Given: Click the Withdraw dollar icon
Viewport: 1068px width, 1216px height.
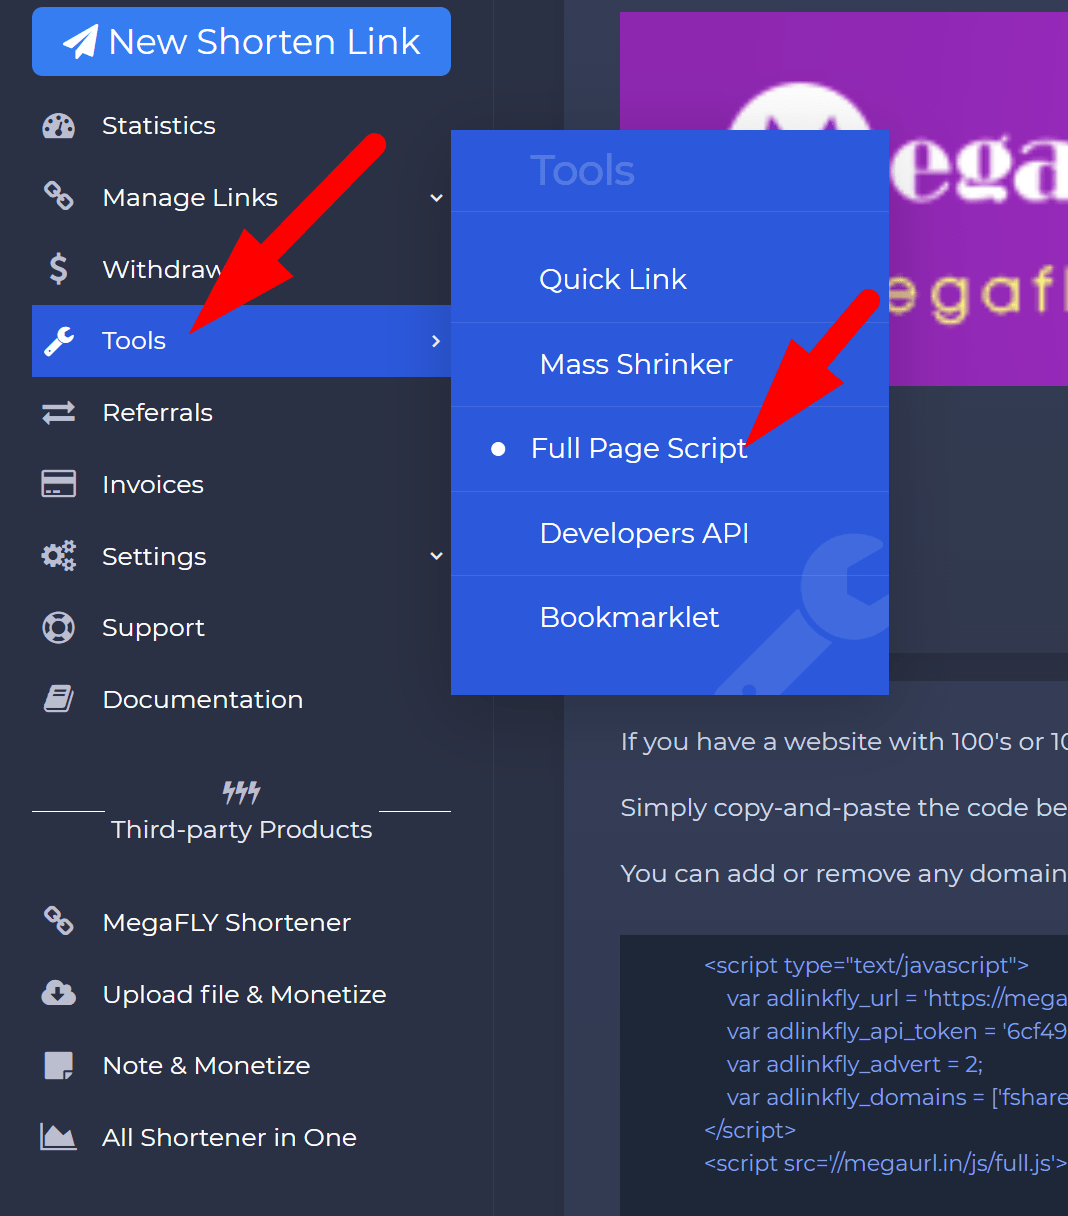Looking at the screenshot, I should [x=58, y=268].
